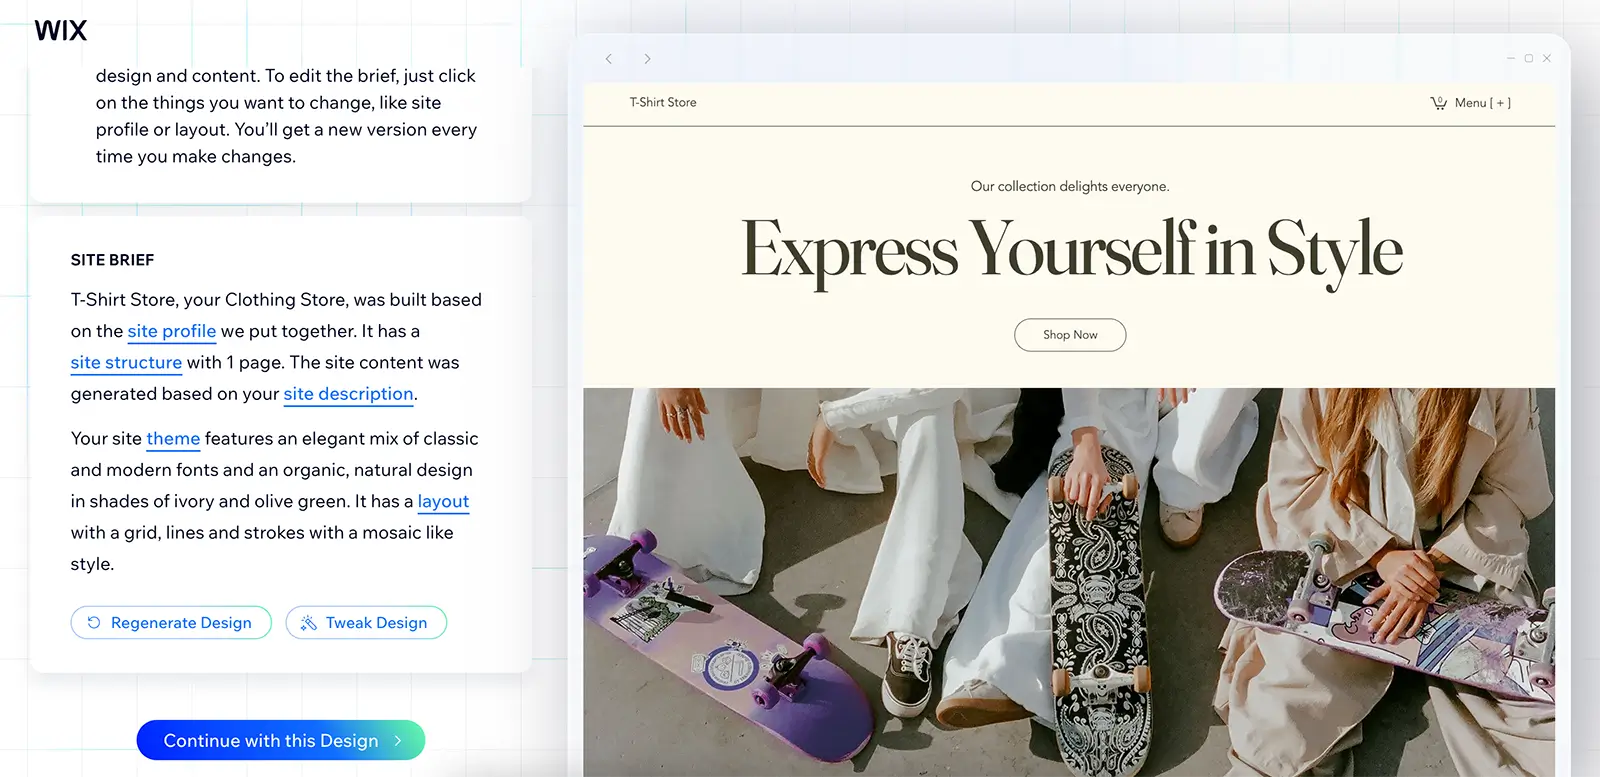
Task: Click the Wix logo
Action: point(61,30)
